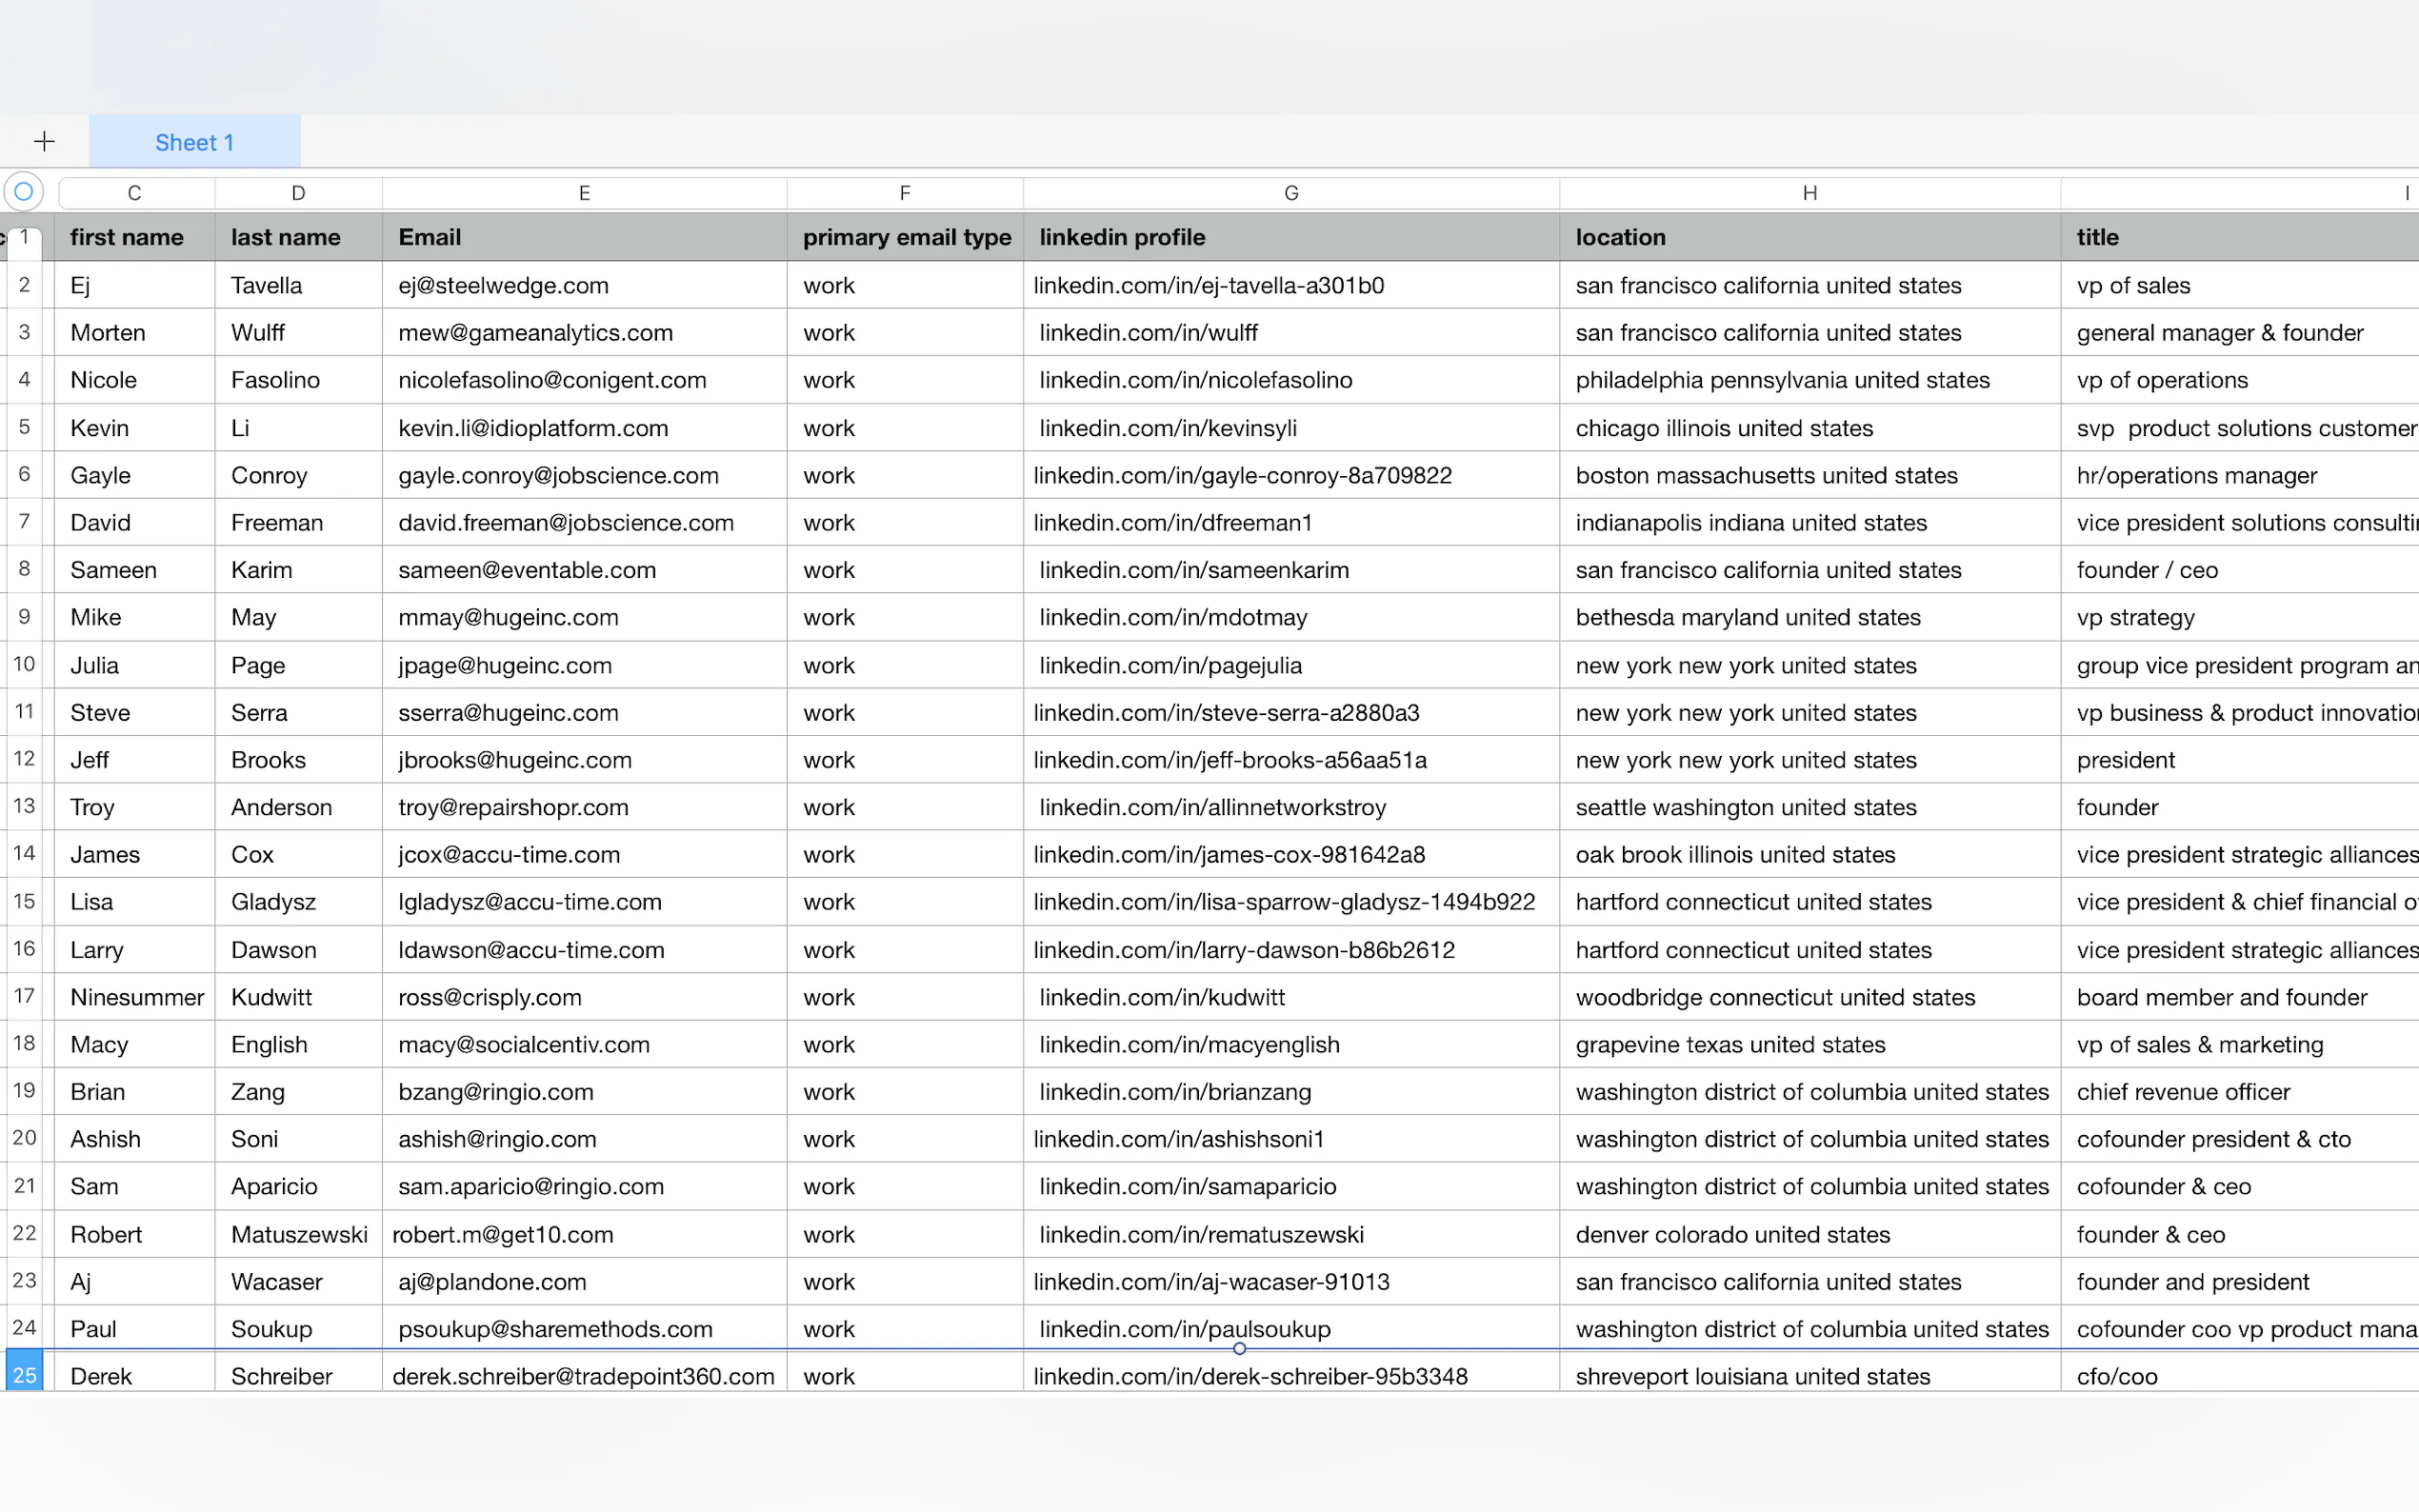Select the Ninesummer first name cell
Image resolution: width=2419 pixels, height=1512 pixels.
pos(134,997)
